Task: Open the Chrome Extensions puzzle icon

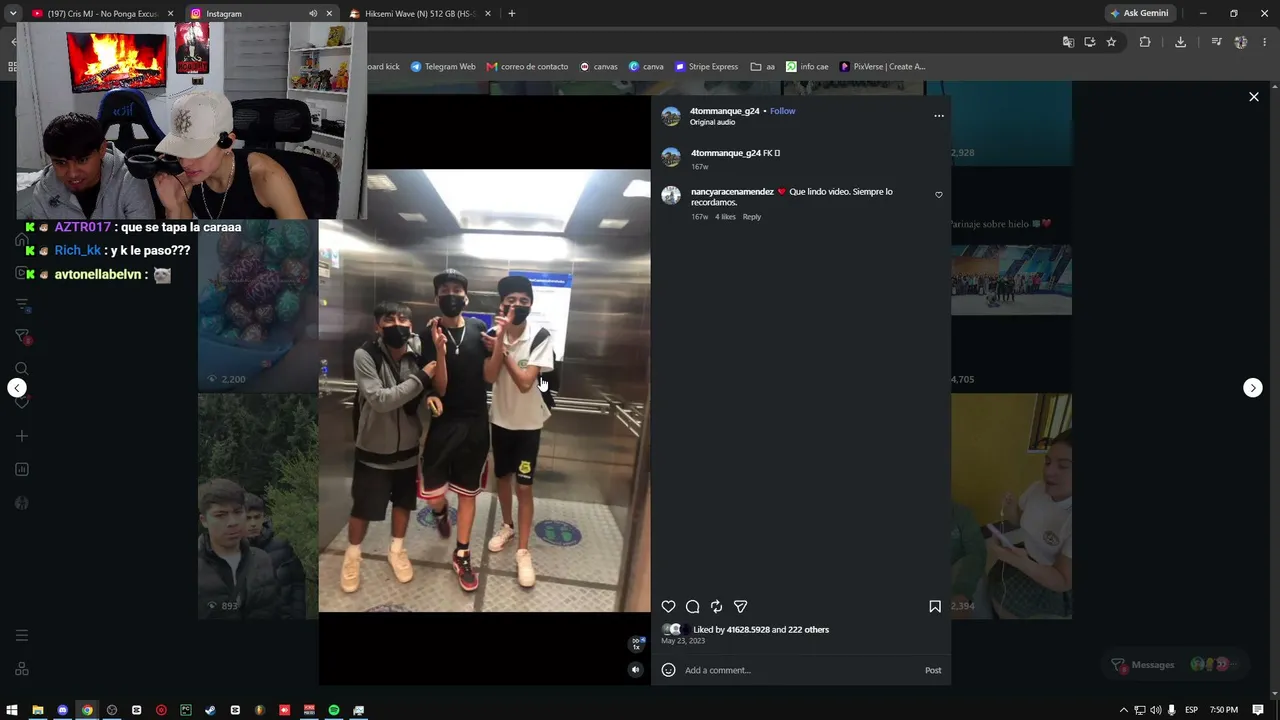Action: pos(1145,42)
